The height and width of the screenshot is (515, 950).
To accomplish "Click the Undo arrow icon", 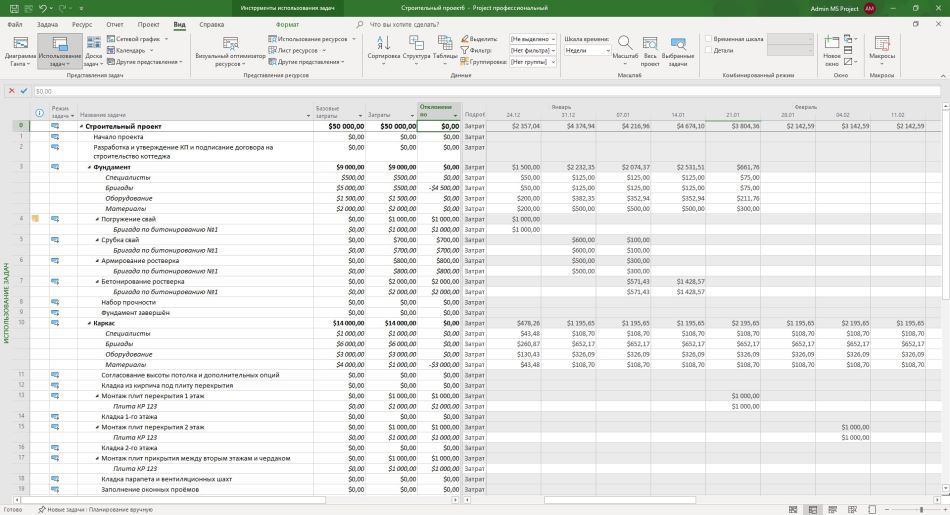I will pos(42,8).
